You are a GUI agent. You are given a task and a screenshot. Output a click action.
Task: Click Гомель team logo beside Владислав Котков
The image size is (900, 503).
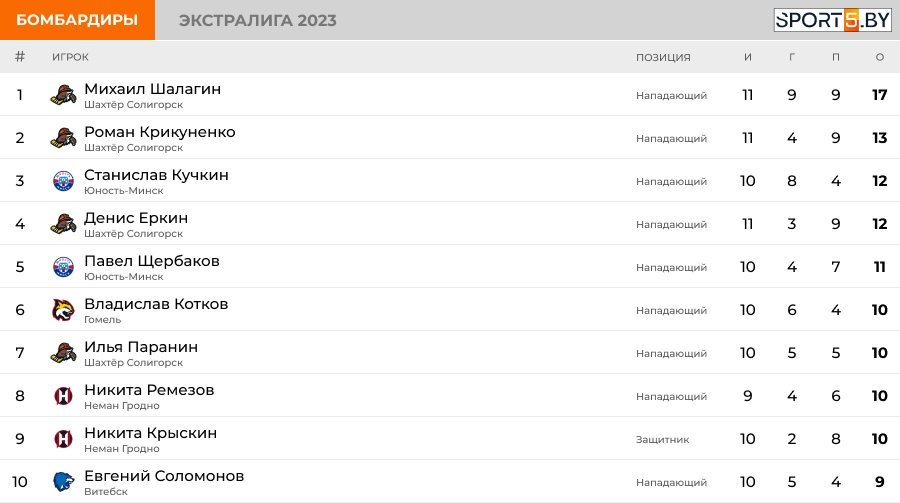point(64,310)
